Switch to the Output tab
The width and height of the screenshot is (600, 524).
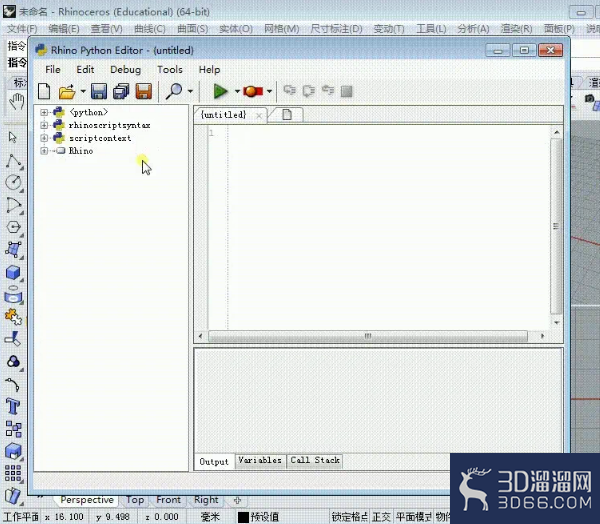(214, 462)
